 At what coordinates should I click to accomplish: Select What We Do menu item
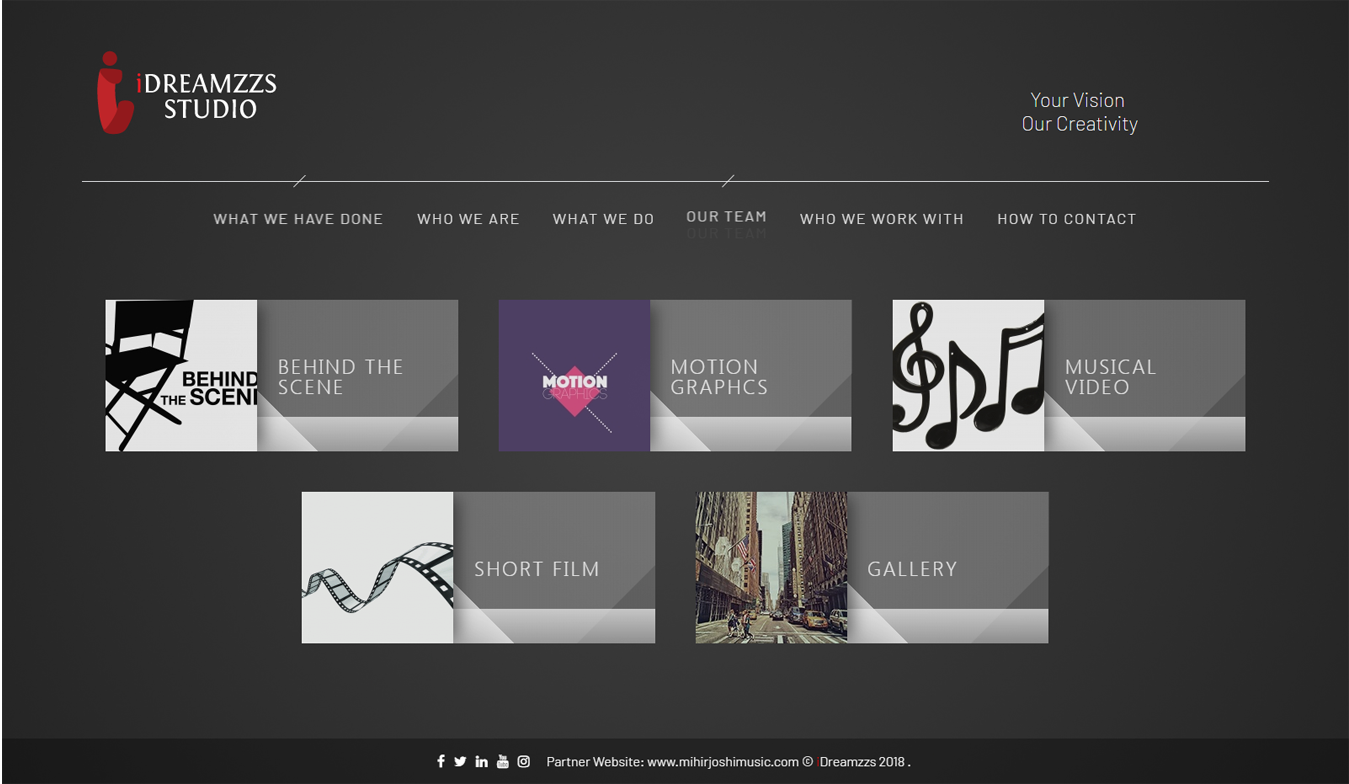(603, 219)
